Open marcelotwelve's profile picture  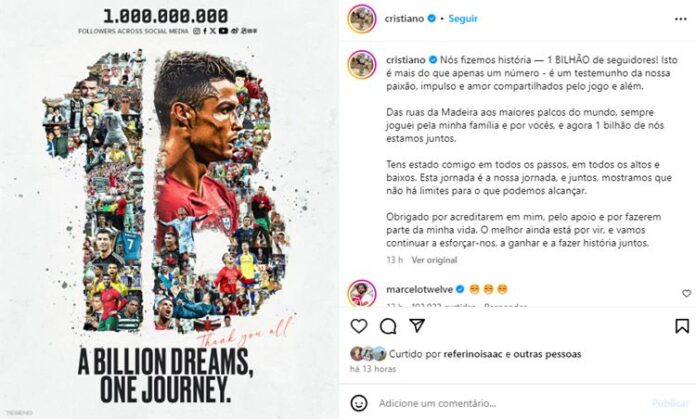(362, 293)
